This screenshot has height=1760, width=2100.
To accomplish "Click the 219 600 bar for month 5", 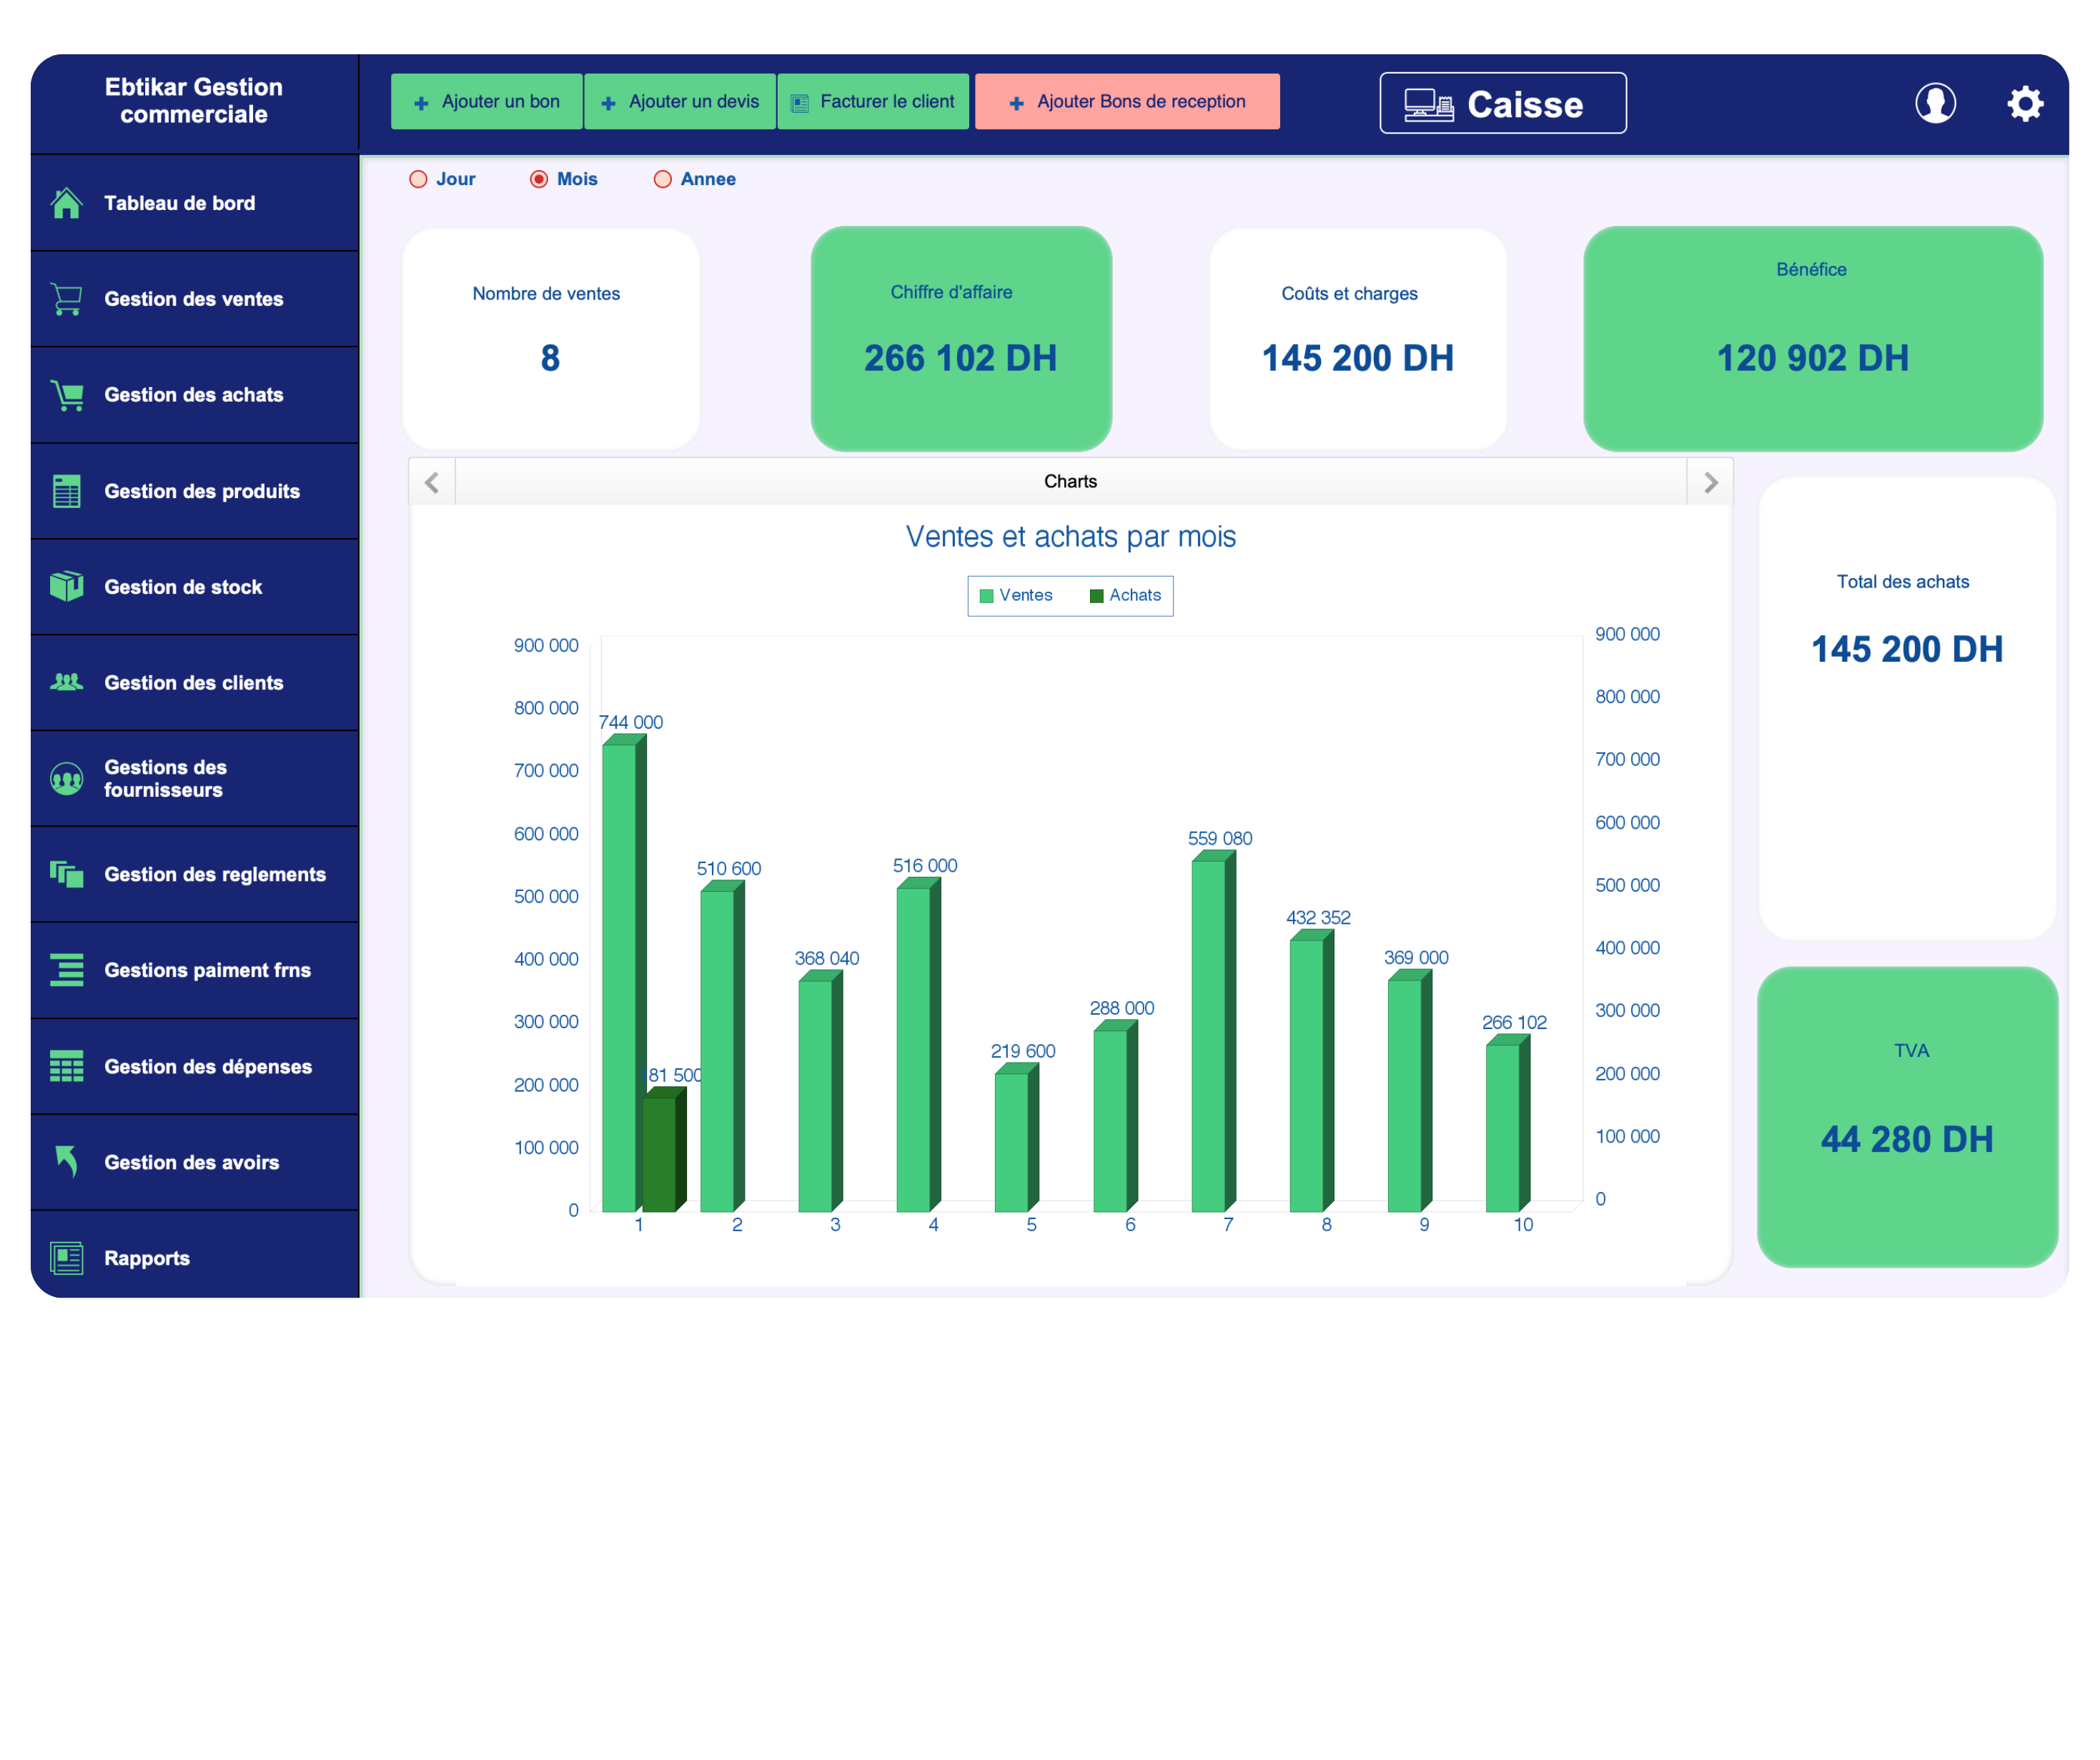I will (x=1016, y=1138).
